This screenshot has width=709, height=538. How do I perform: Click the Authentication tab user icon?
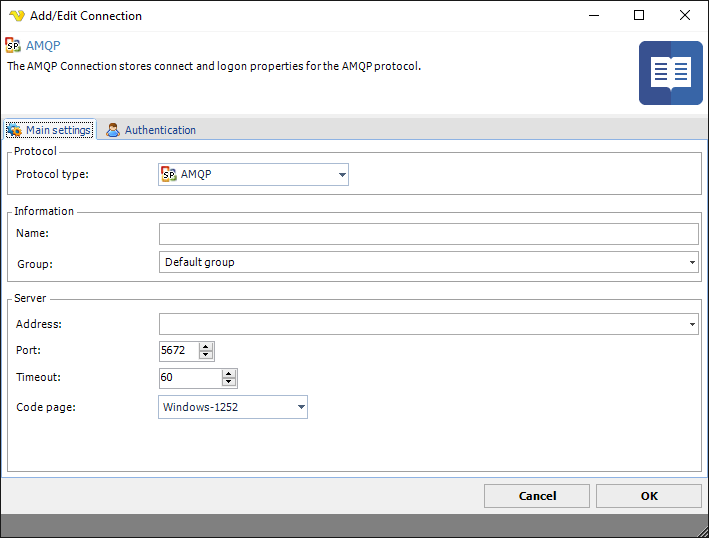(113, 130)
